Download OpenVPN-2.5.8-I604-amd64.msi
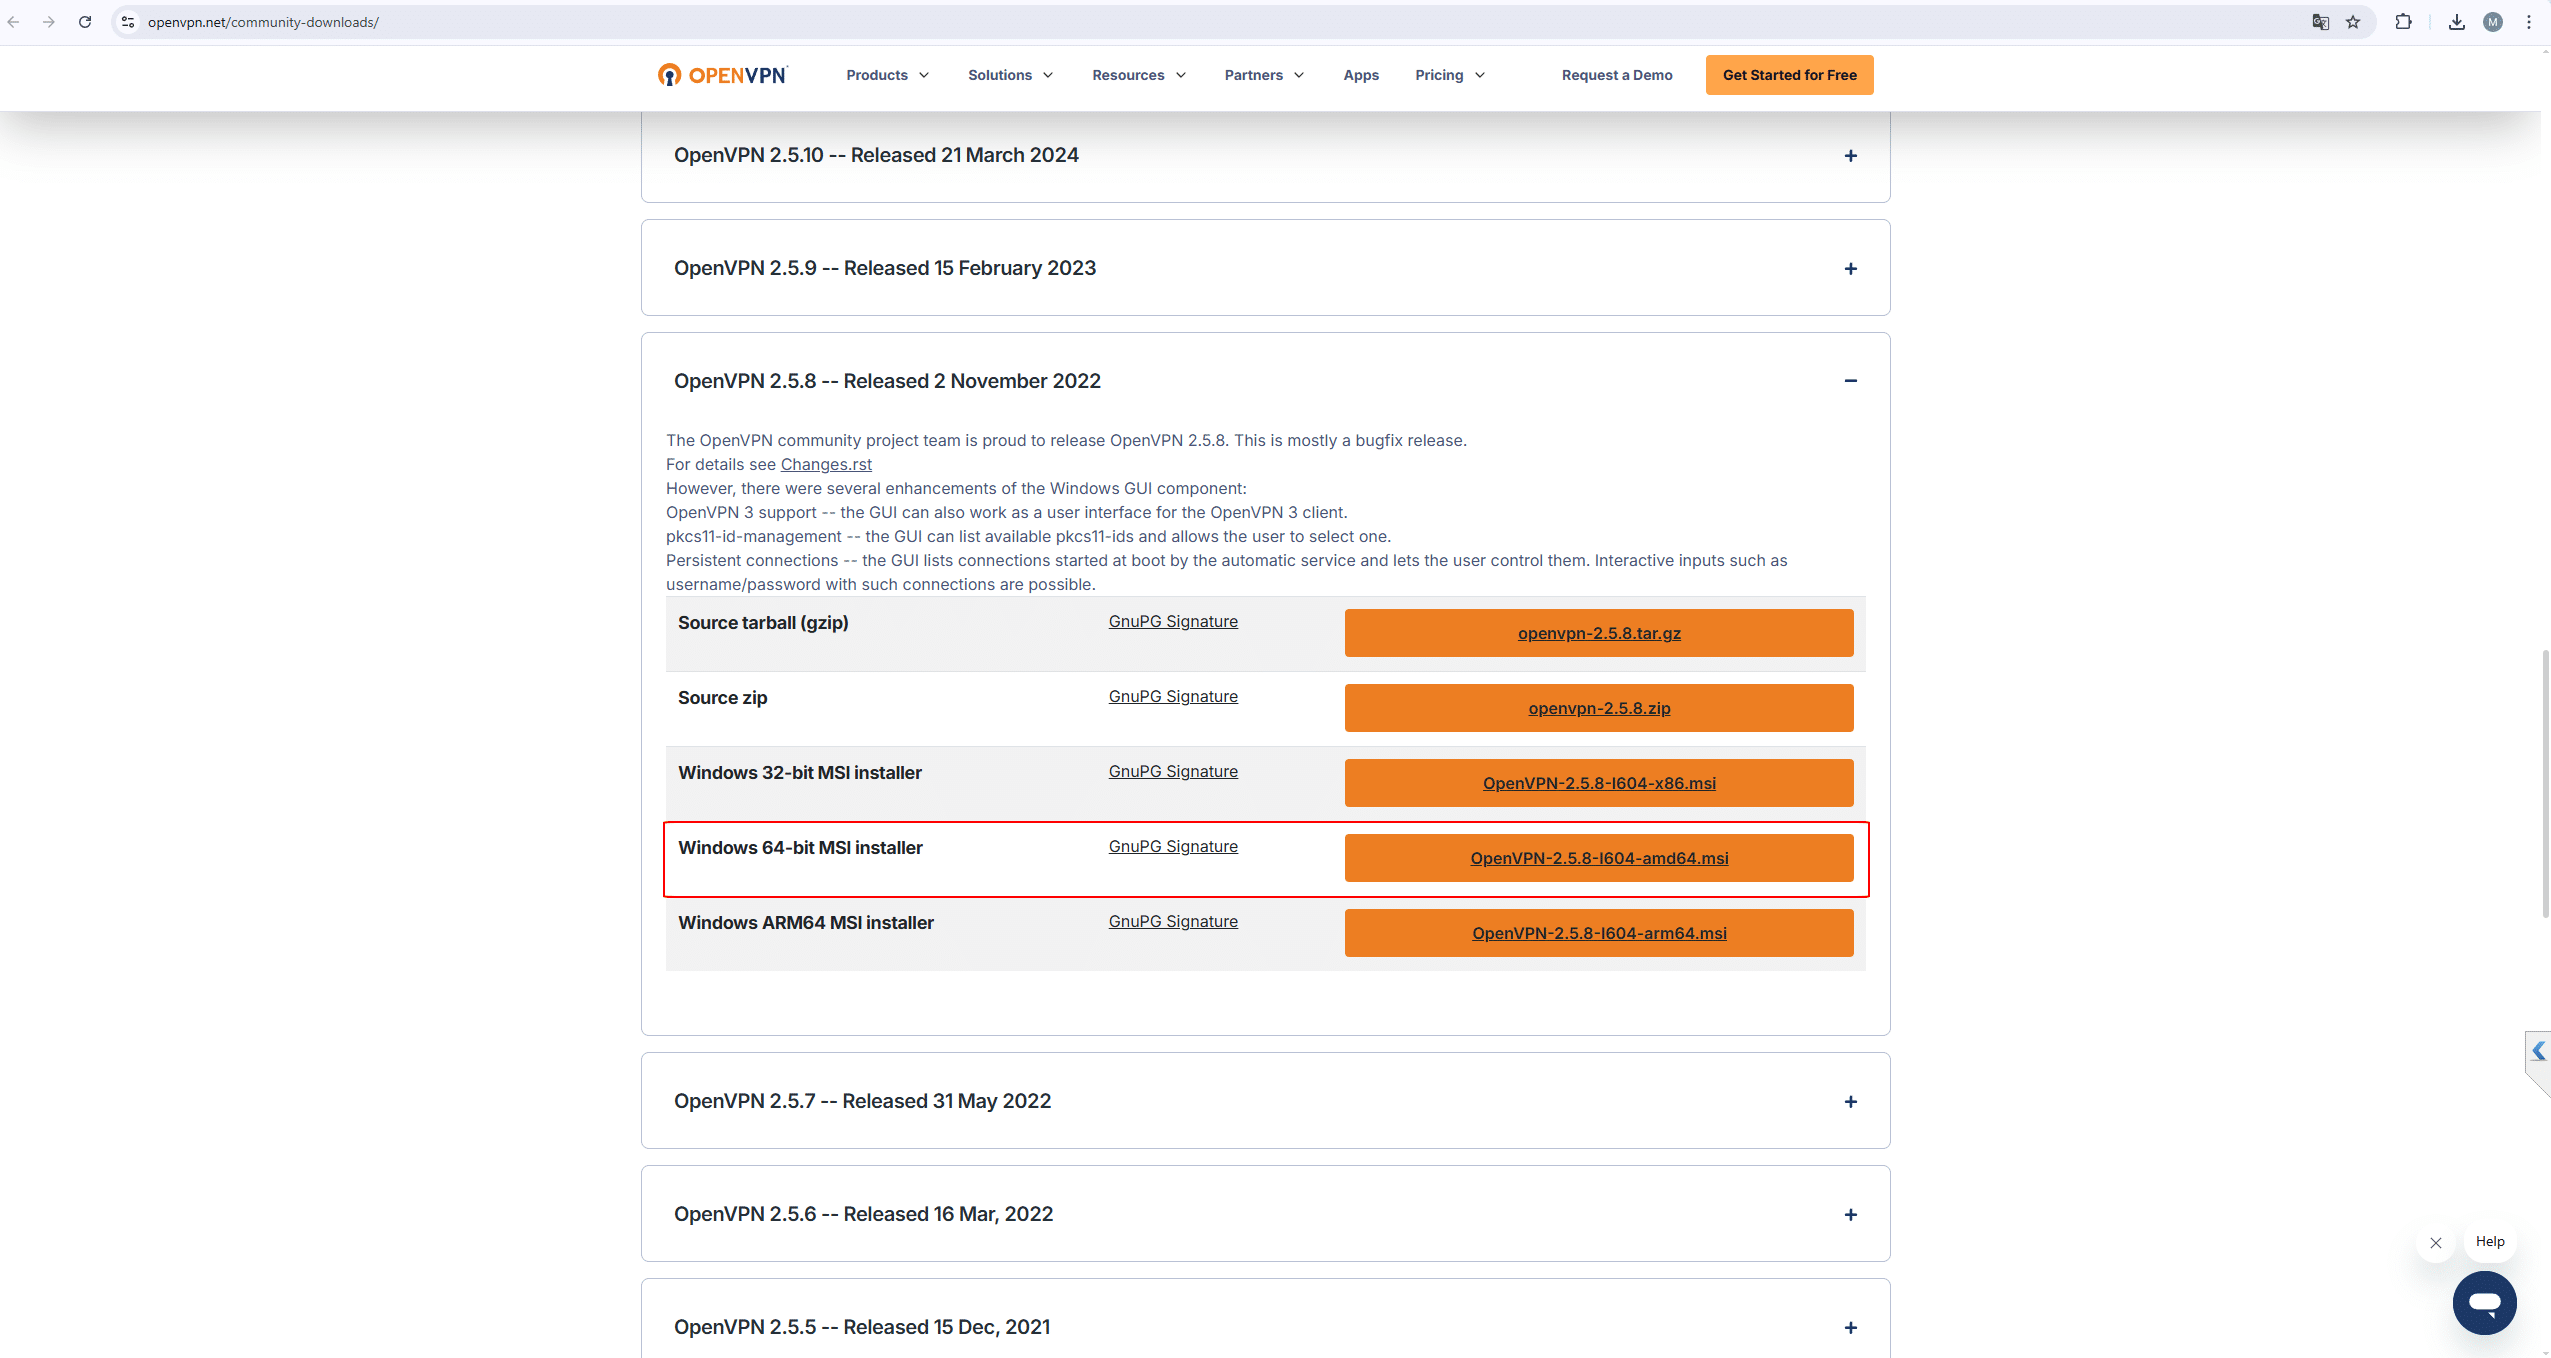 click(1599, 858)
